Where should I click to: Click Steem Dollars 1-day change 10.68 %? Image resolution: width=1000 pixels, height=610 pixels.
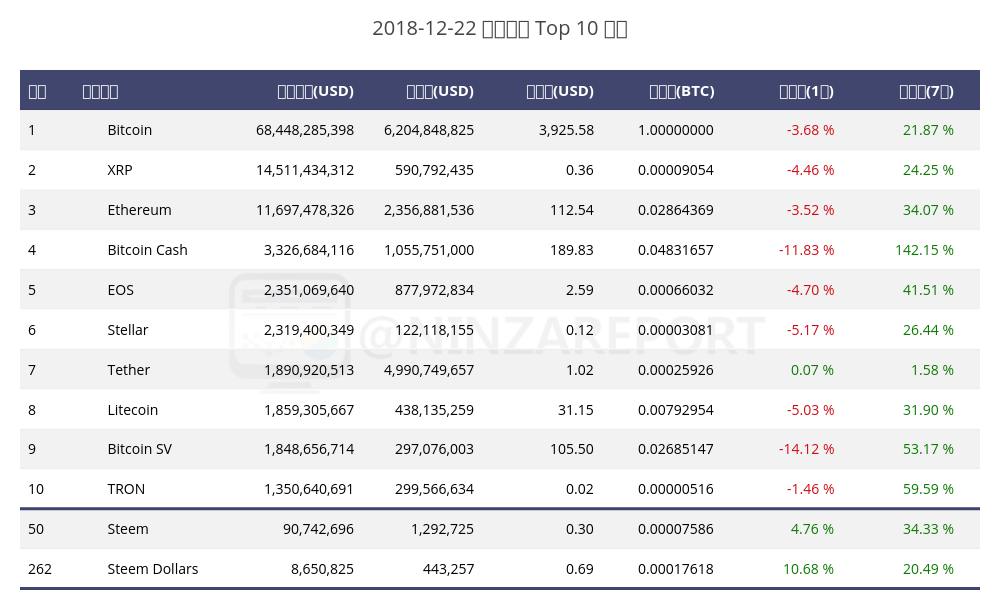tap(808, 569)
